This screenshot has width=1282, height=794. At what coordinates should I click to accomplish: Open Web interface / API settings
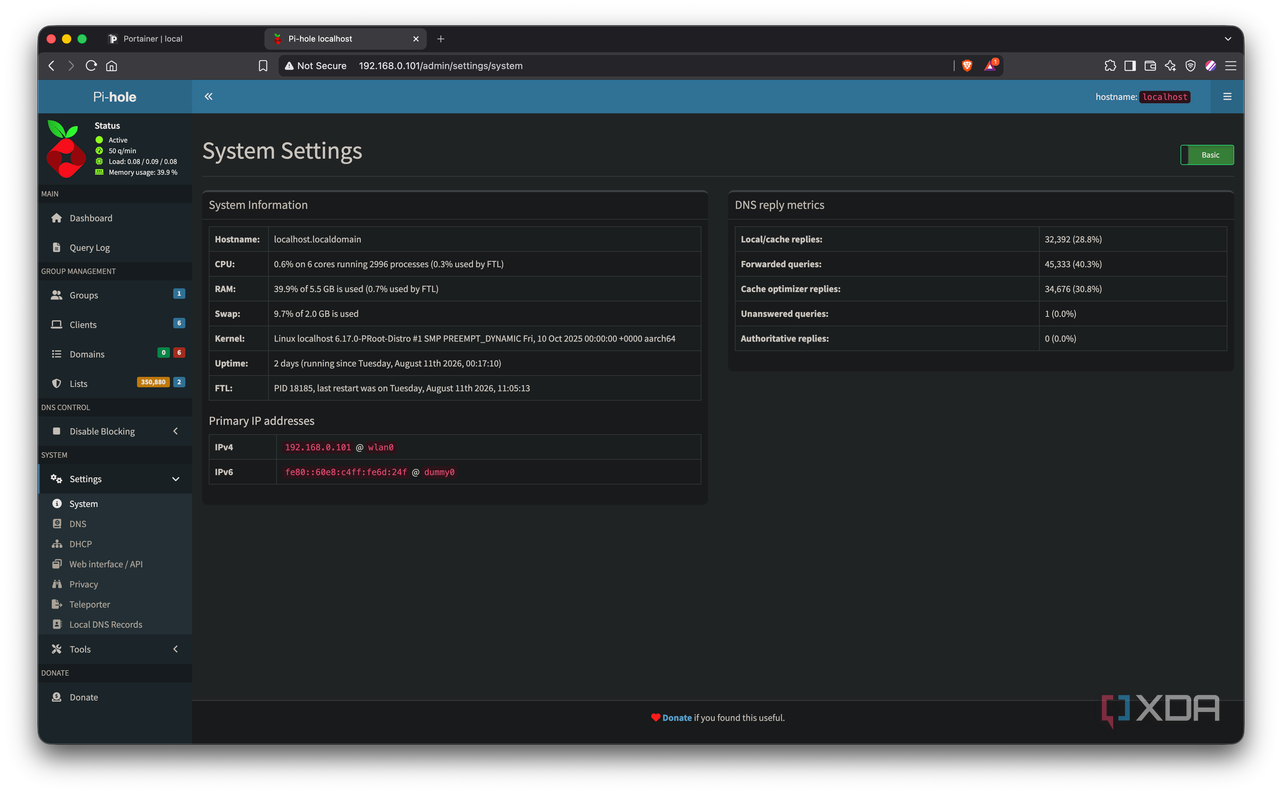click(x=106, y=564)
